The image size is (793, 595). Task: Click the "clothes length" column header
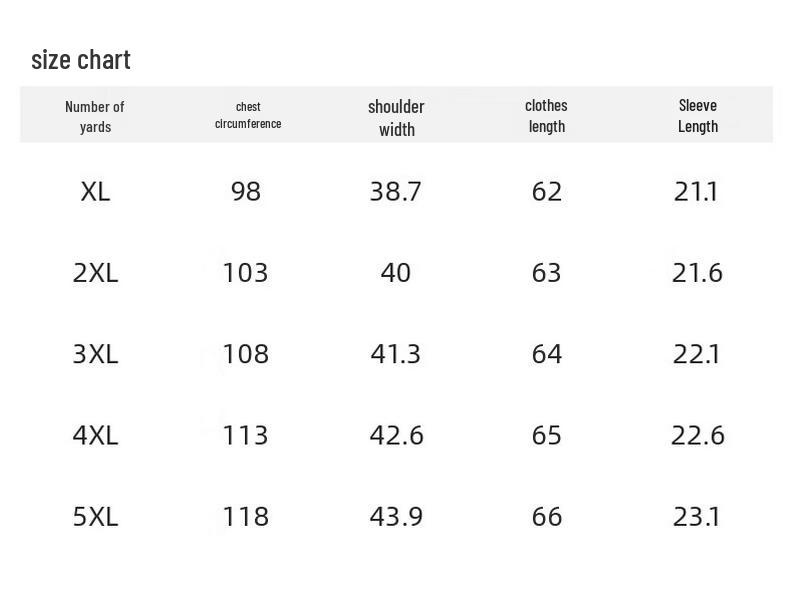click(546, 115)
